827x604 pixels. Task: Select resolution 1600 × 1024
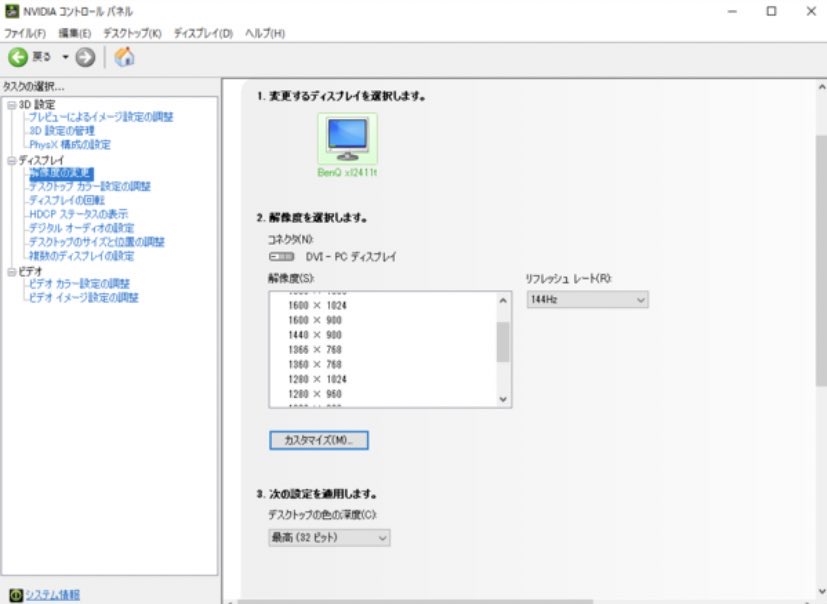pyautogui.click(x=317, y=305)
